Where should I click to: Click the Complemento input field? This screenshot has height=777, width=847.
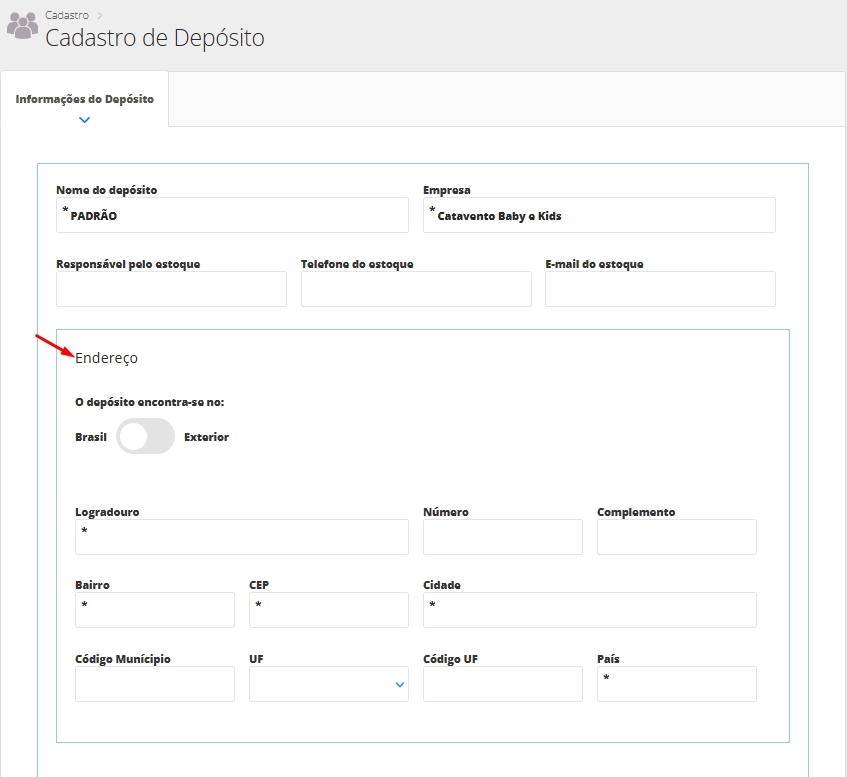tap(676, 537)
